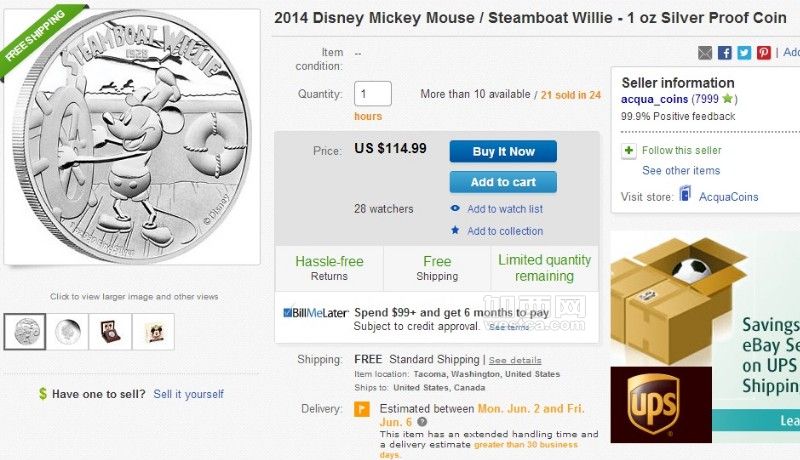Open the large Steamboat Willie coin image
The image size is (800, 460).
pyautogui.click(x=132, y=137)
